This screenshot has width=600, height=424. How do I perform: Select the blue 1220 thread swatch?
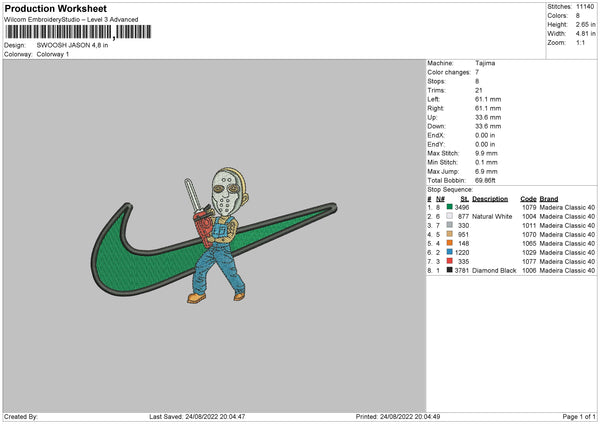450,251
